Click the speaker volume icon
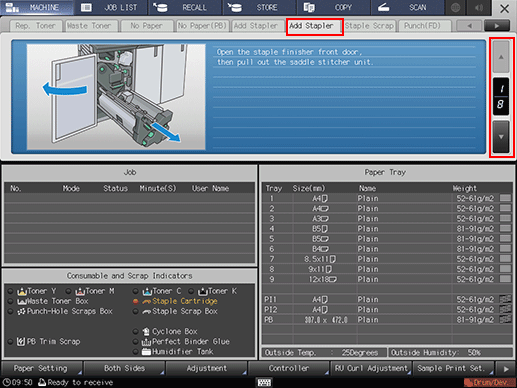517x388 pixels. [479, 8]
